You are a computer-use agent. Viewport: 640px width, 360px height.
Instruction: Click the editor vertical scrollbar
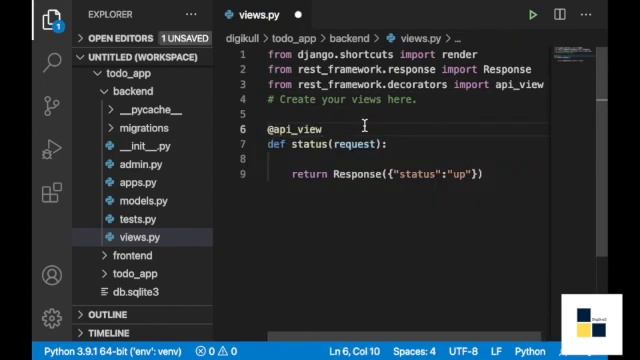pos(602,151)
